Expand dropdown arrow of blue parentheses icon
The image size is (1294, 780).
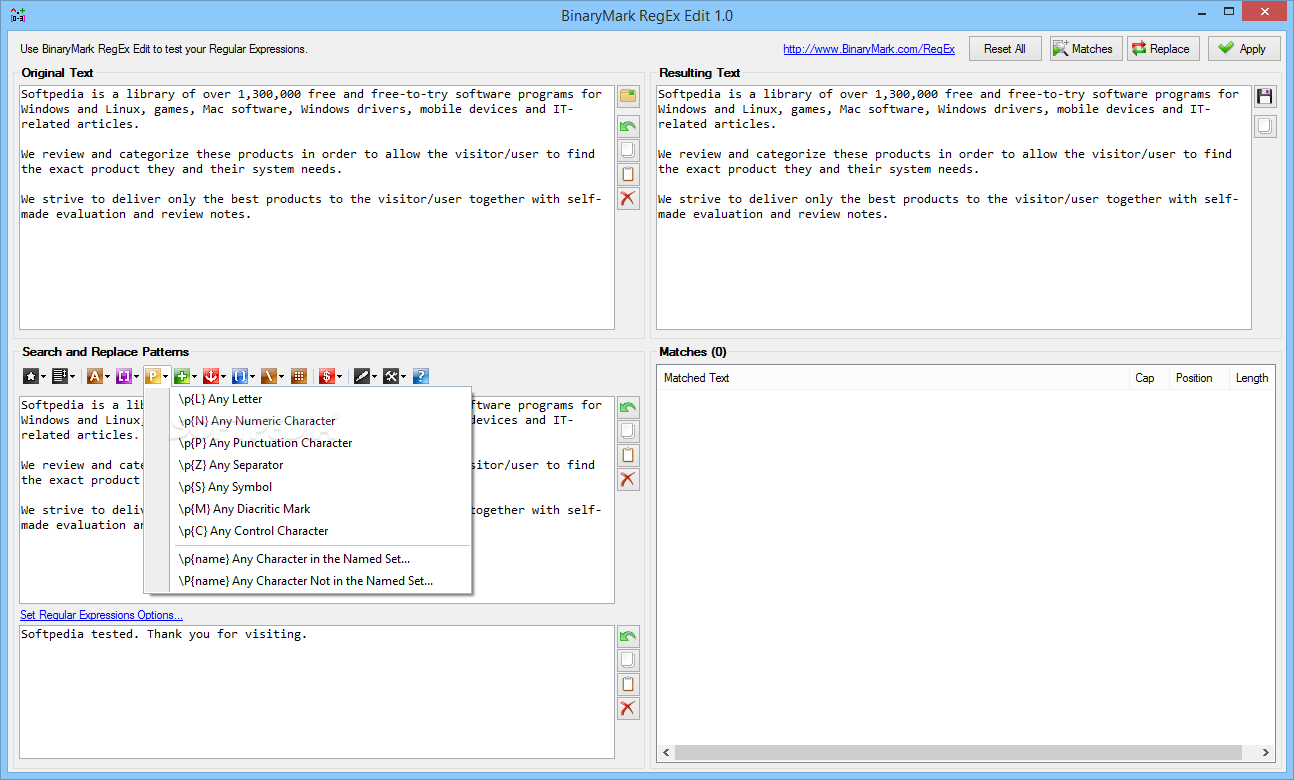pos(253,377)
